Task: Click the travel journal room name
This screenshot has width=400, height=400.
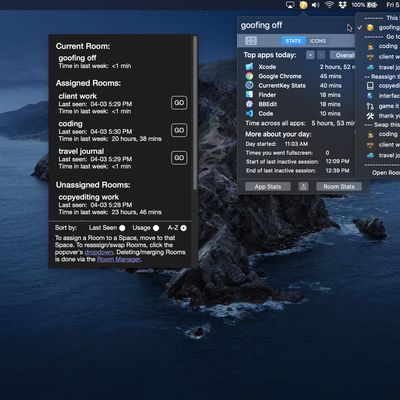Action: click(x=81, y=151)
